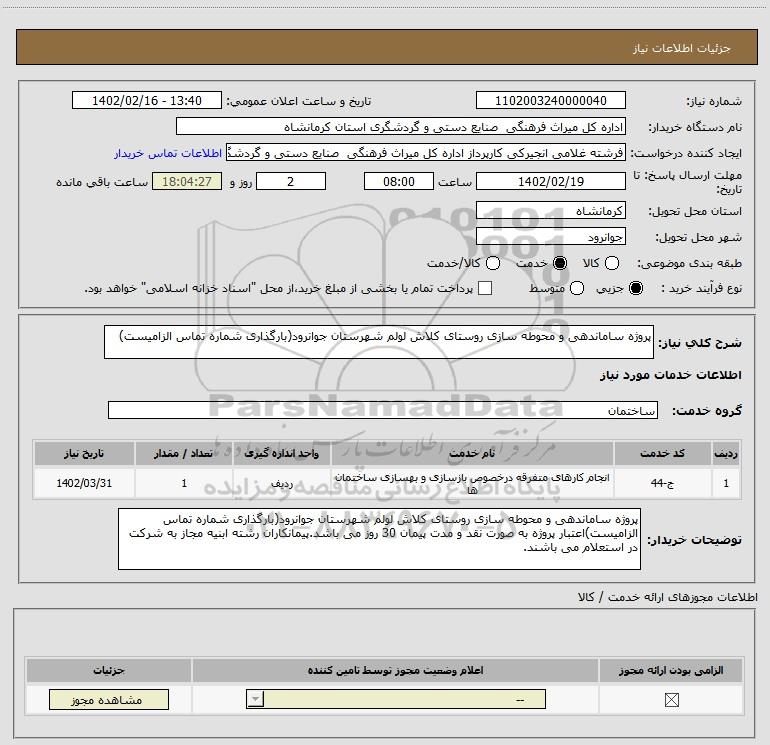The height and width of the screenshot is (745, 770).
Task: Click the واحد اندازه گیری column header
Action: click(x=281, y=453)
